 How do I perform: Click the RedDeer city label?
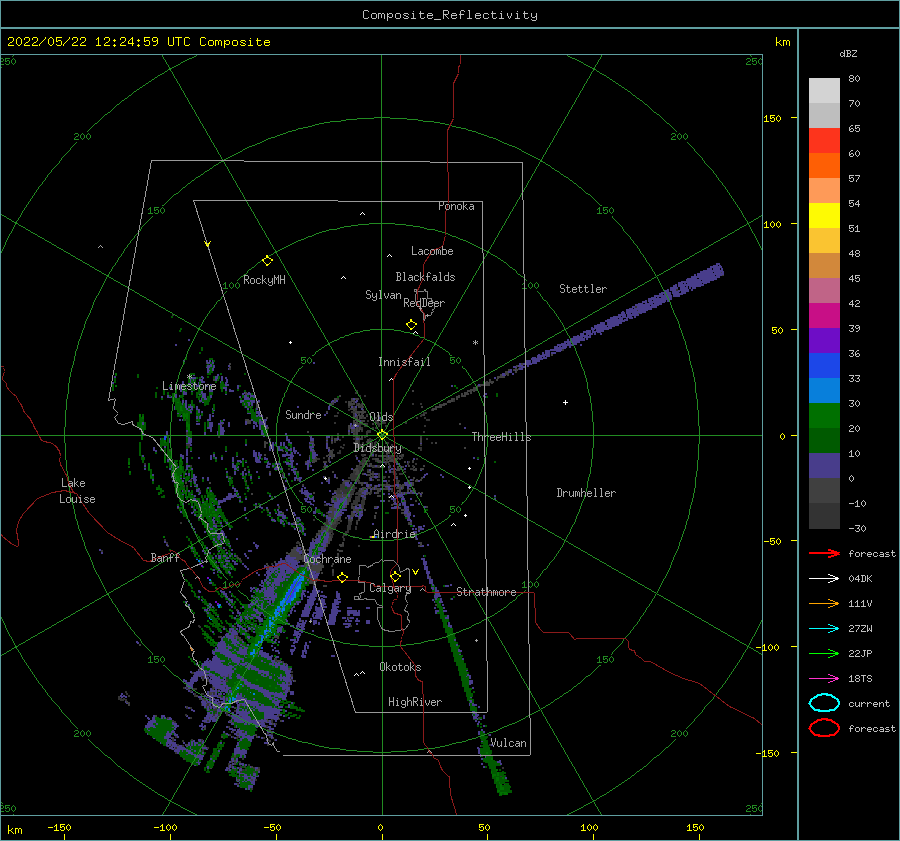[424, 303]
